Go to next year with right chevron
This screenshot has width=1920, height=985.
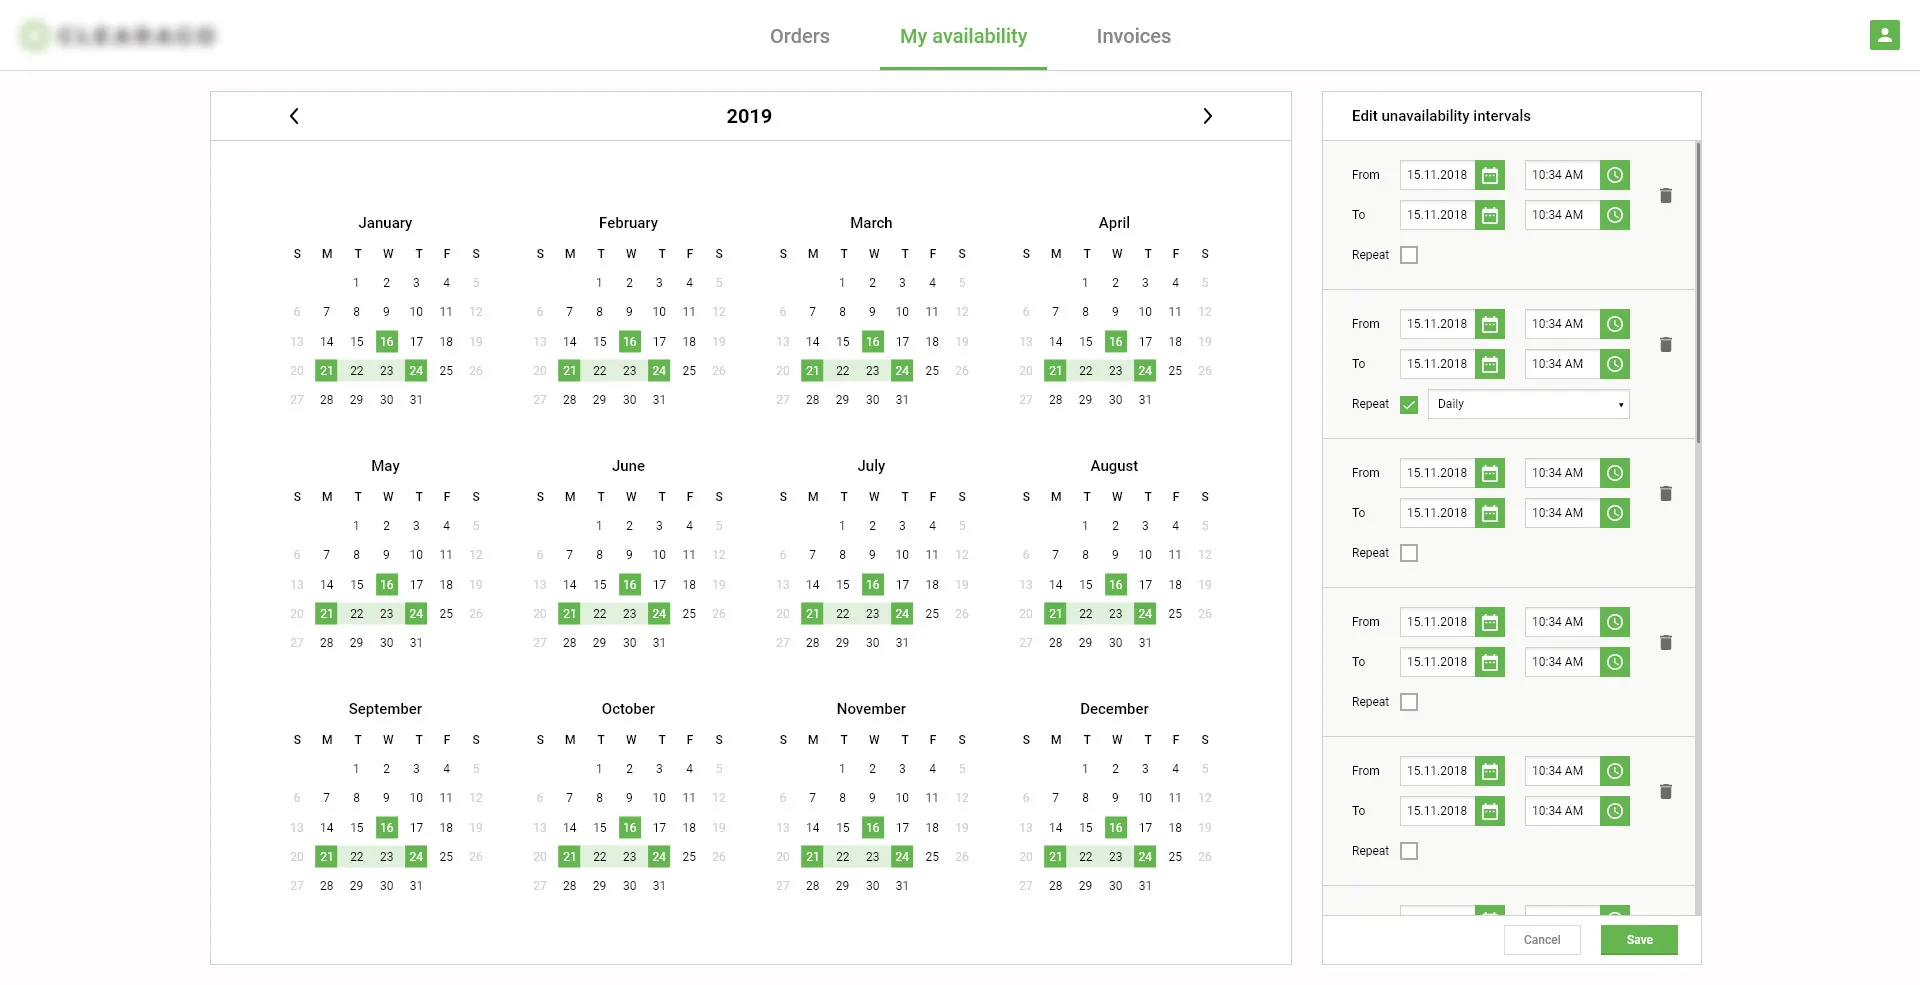coord(1207,116)
